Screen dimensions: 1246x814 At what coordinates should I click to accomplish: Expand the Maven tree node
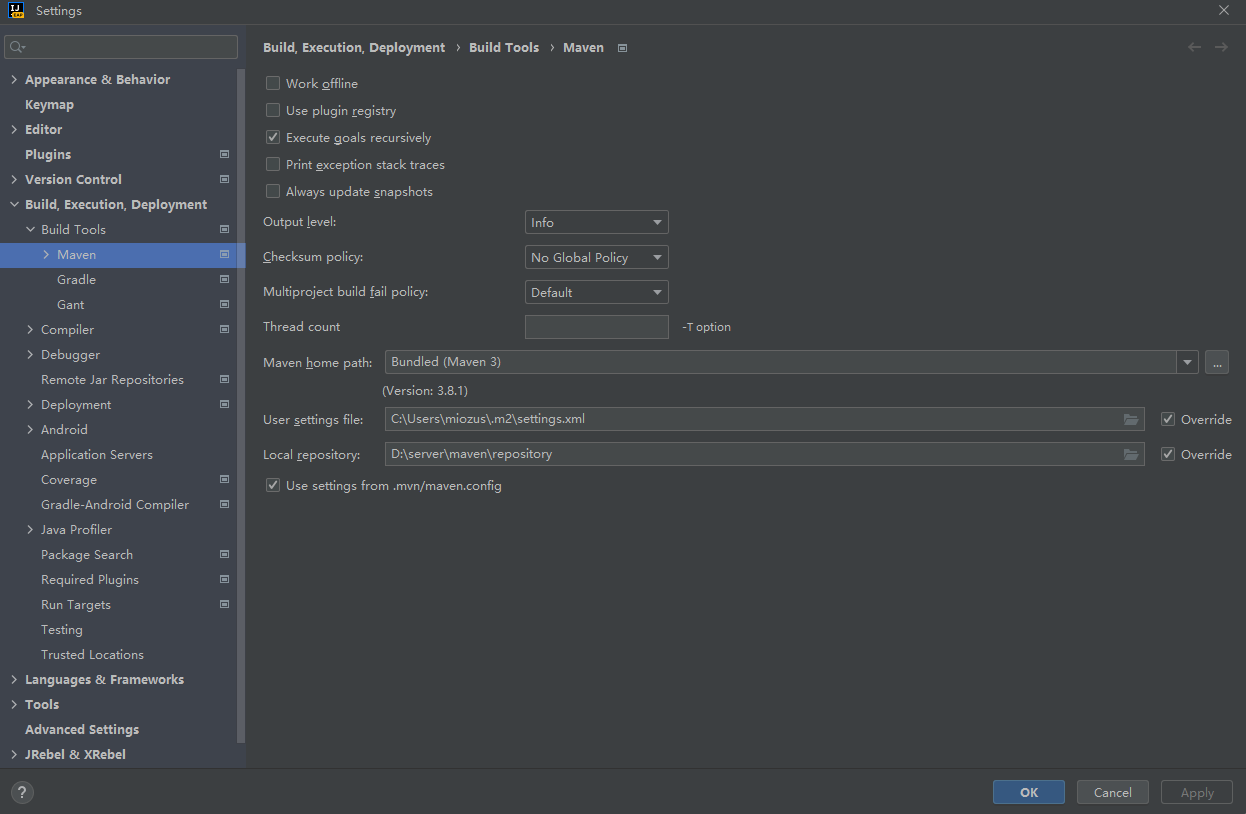click(46, 254)
